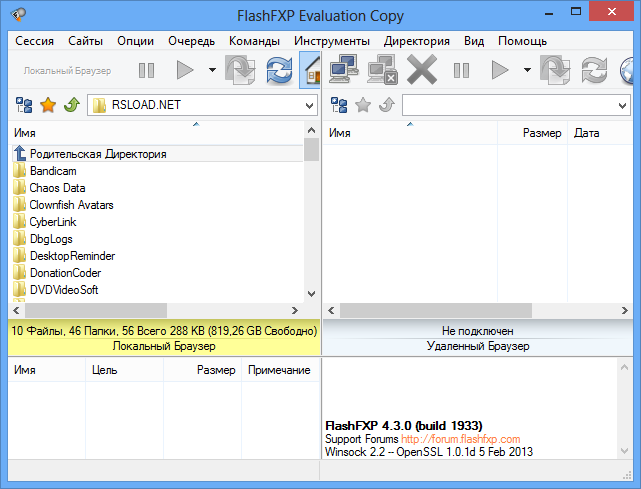Image resolution: width=641 pixels, height=489 pixels.
Task: Sort remote list by Размер column
Action: [532, 133]
